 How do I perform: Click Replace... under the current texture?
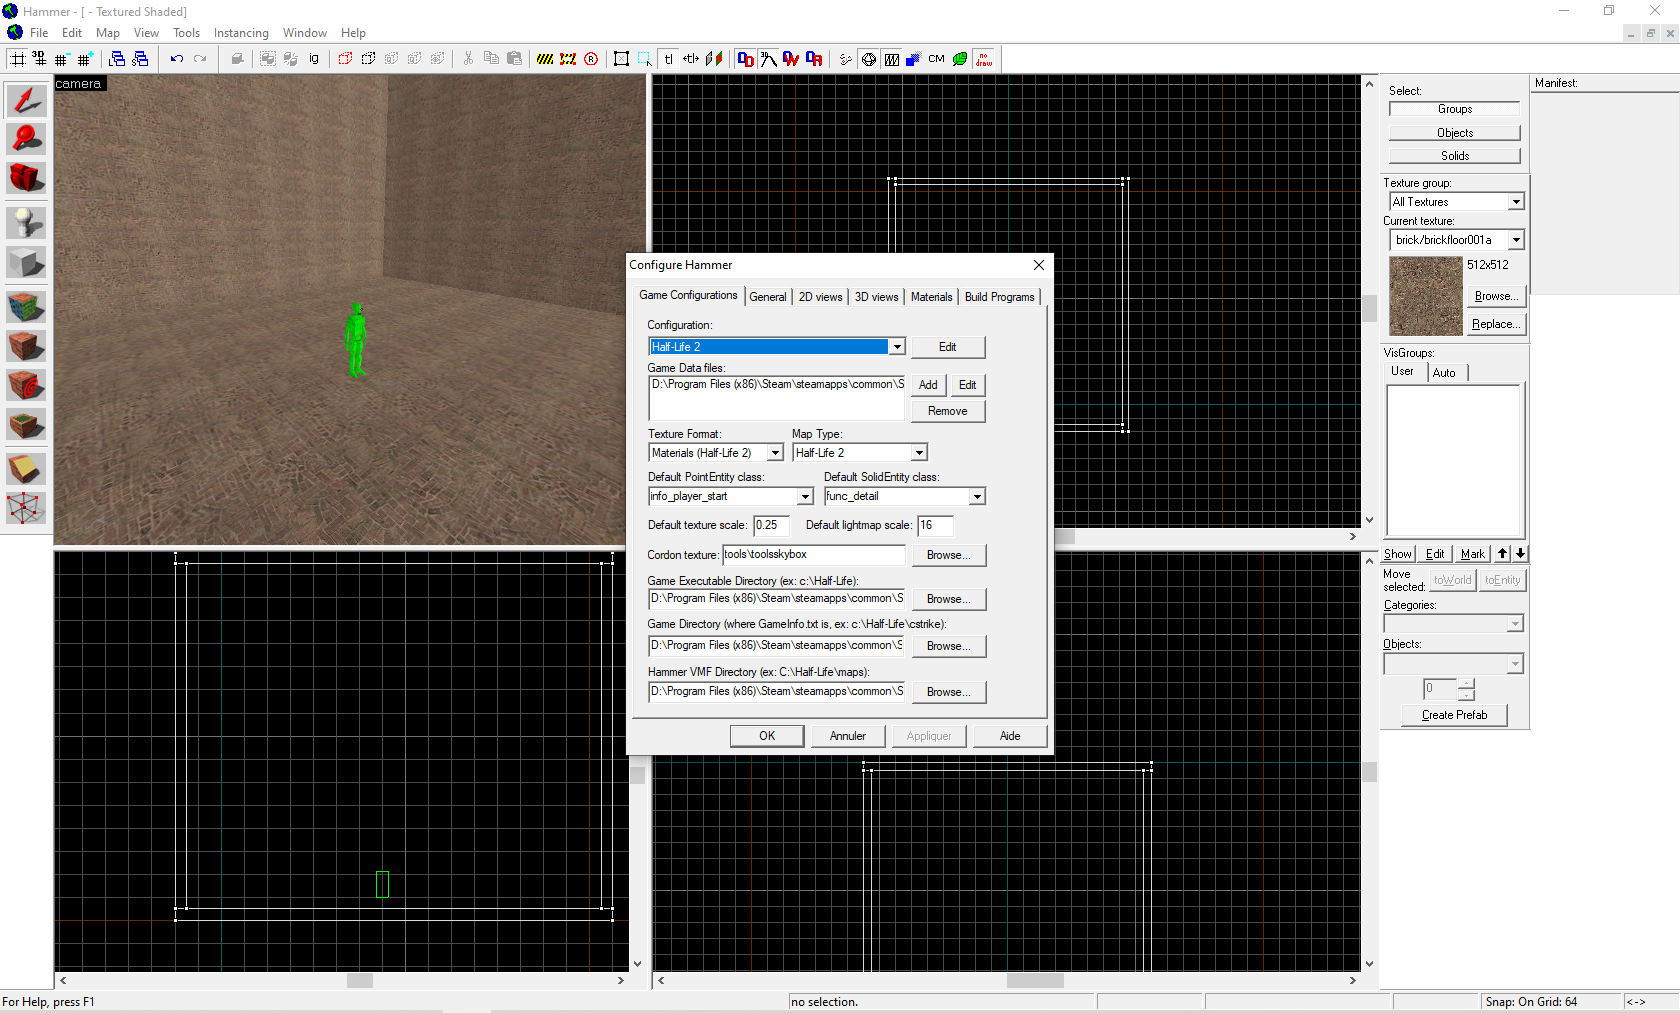click(1496, 324)
